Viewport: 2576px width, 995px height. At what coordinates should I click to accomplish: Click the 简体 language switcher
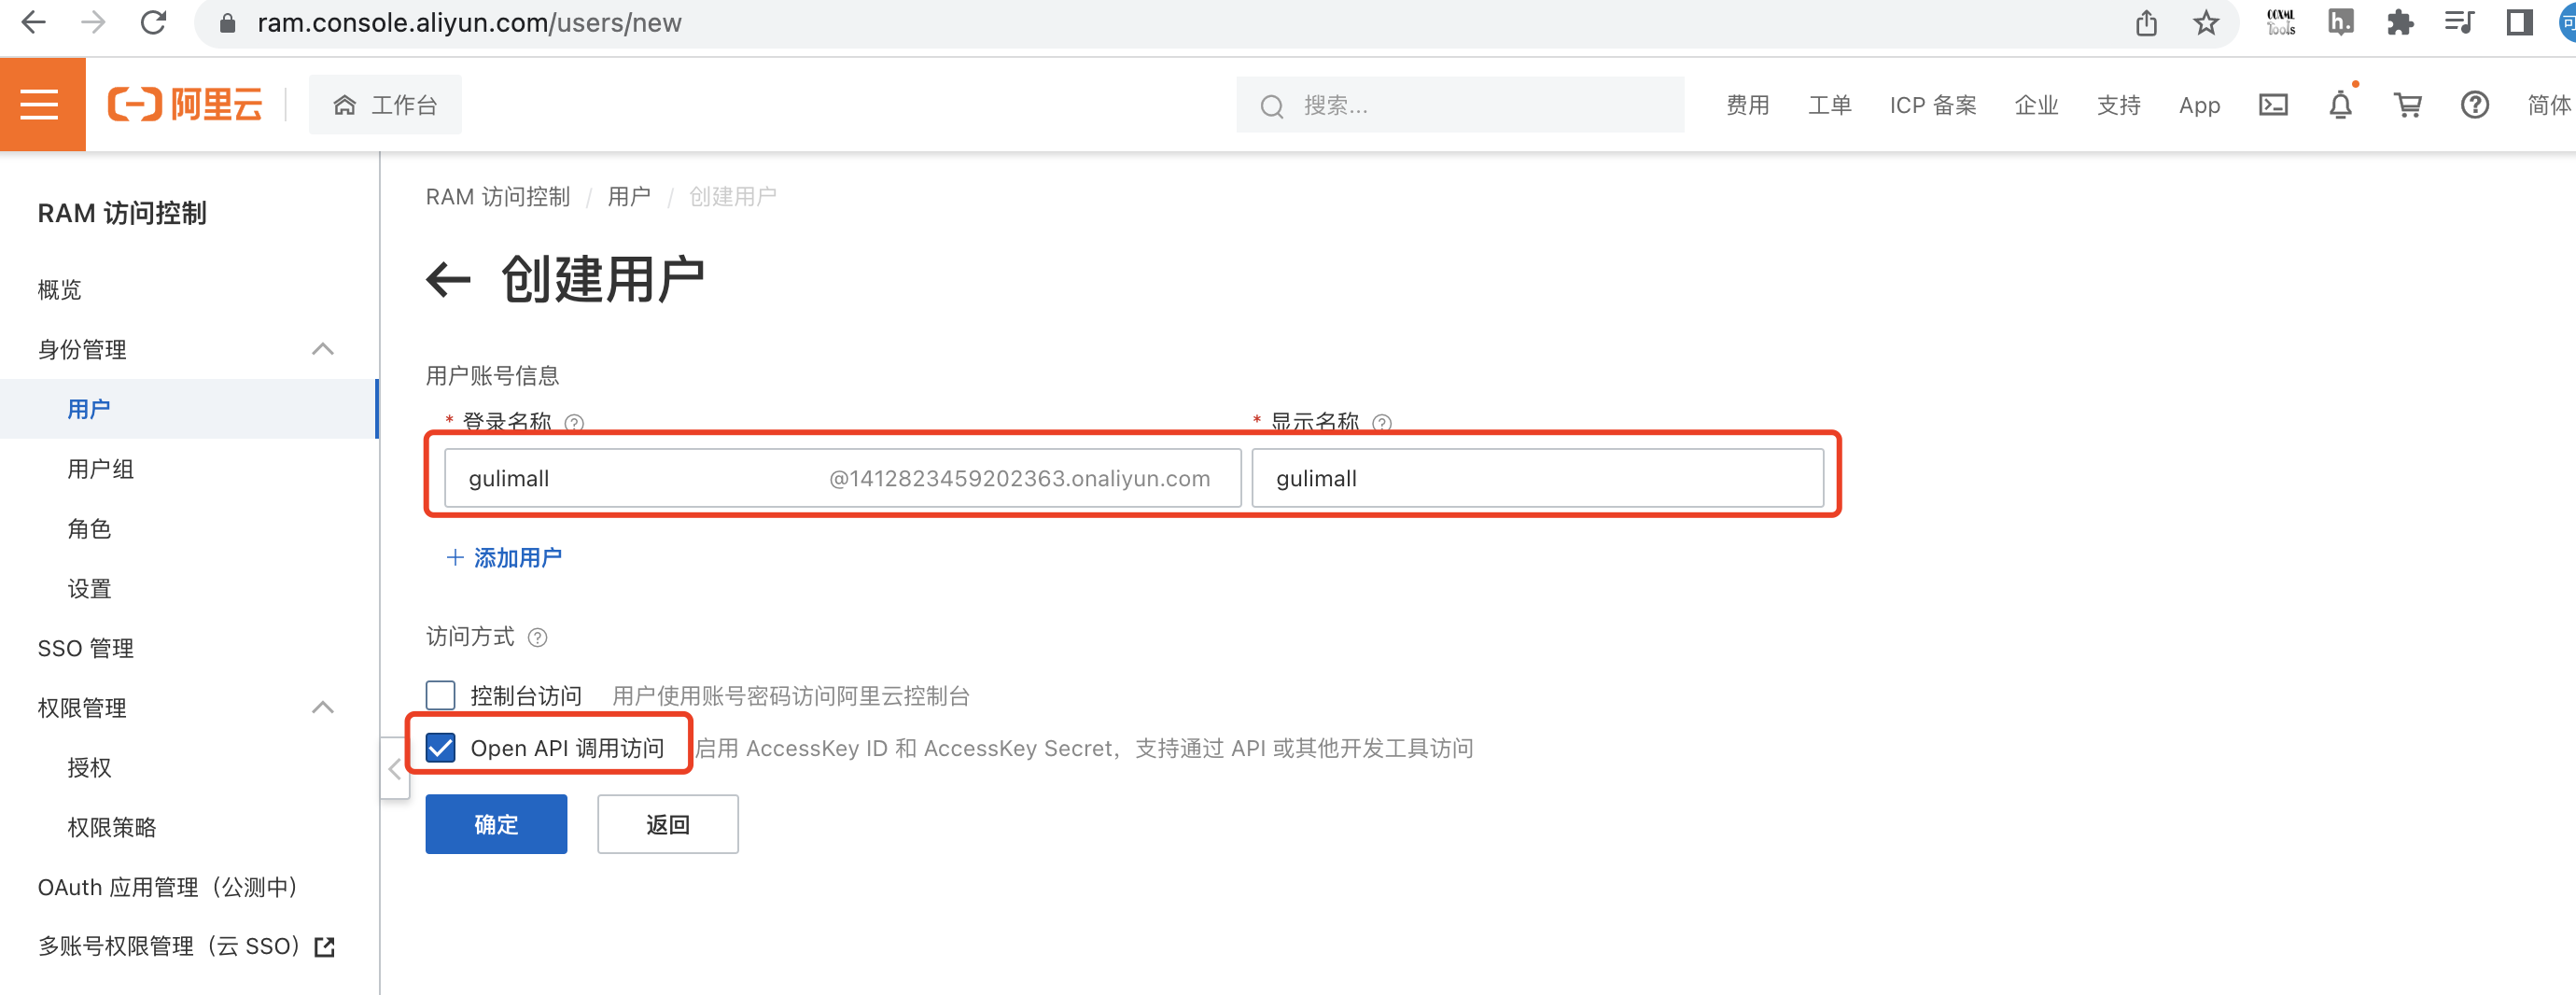2549,105
